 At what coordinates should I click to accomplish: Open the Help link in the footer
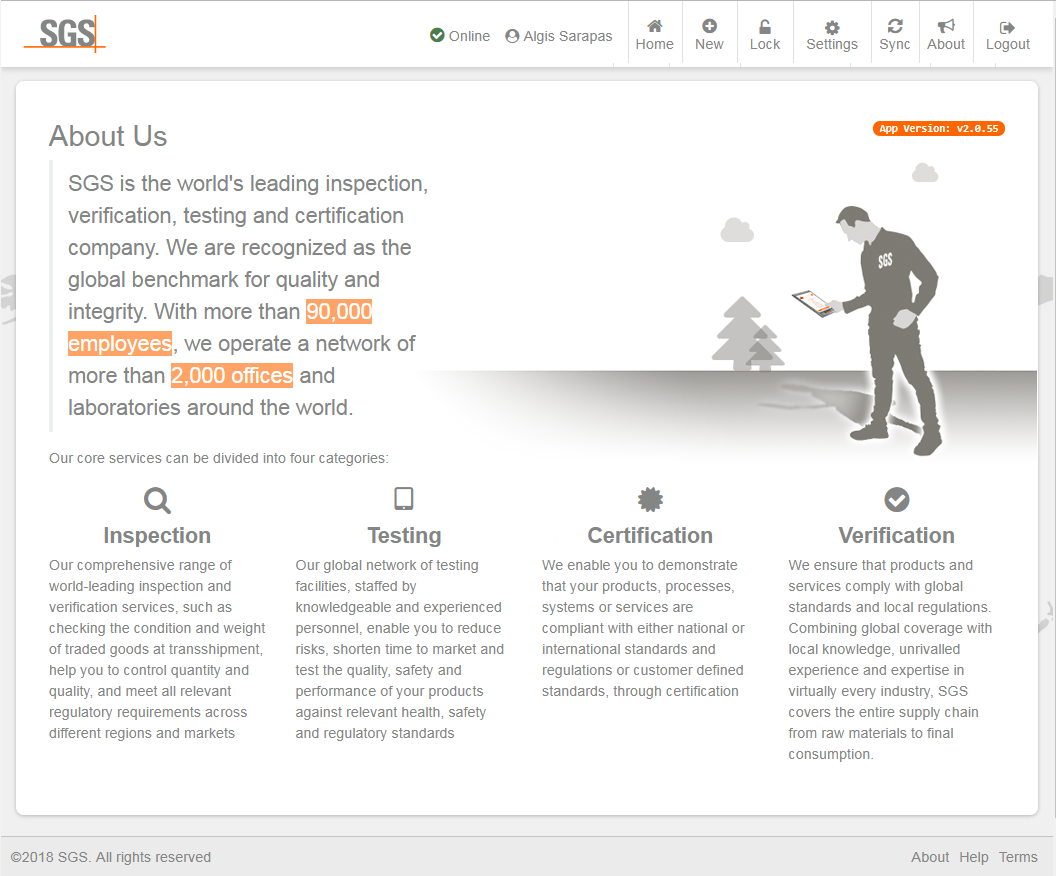[973, 857]
